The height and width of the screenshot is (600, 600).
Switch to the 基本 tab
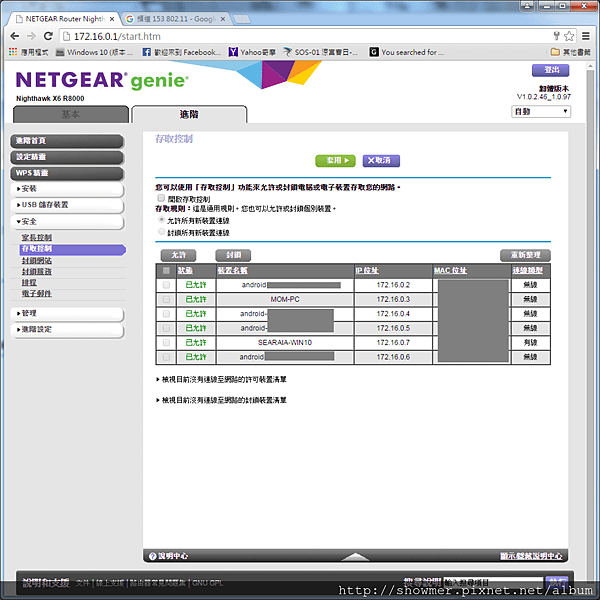[x=71, y=114]
